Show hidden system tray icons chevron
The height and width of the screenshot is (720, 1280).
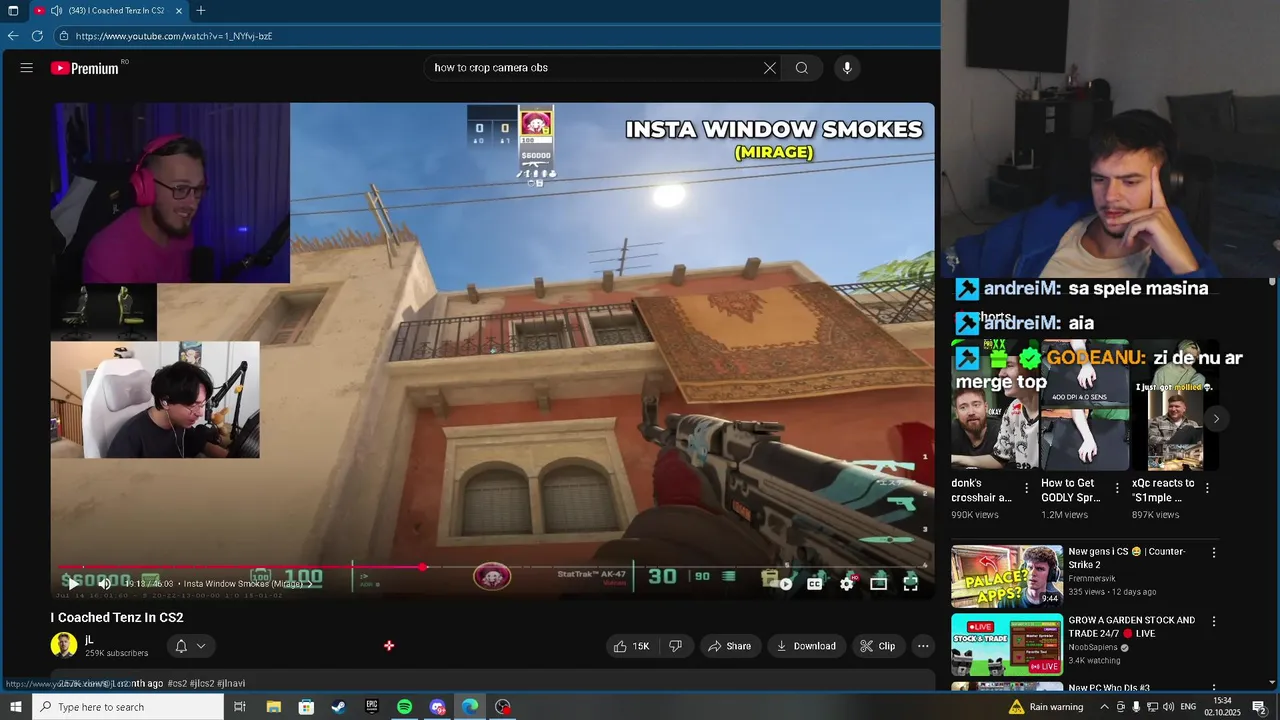click(1104, 707)
